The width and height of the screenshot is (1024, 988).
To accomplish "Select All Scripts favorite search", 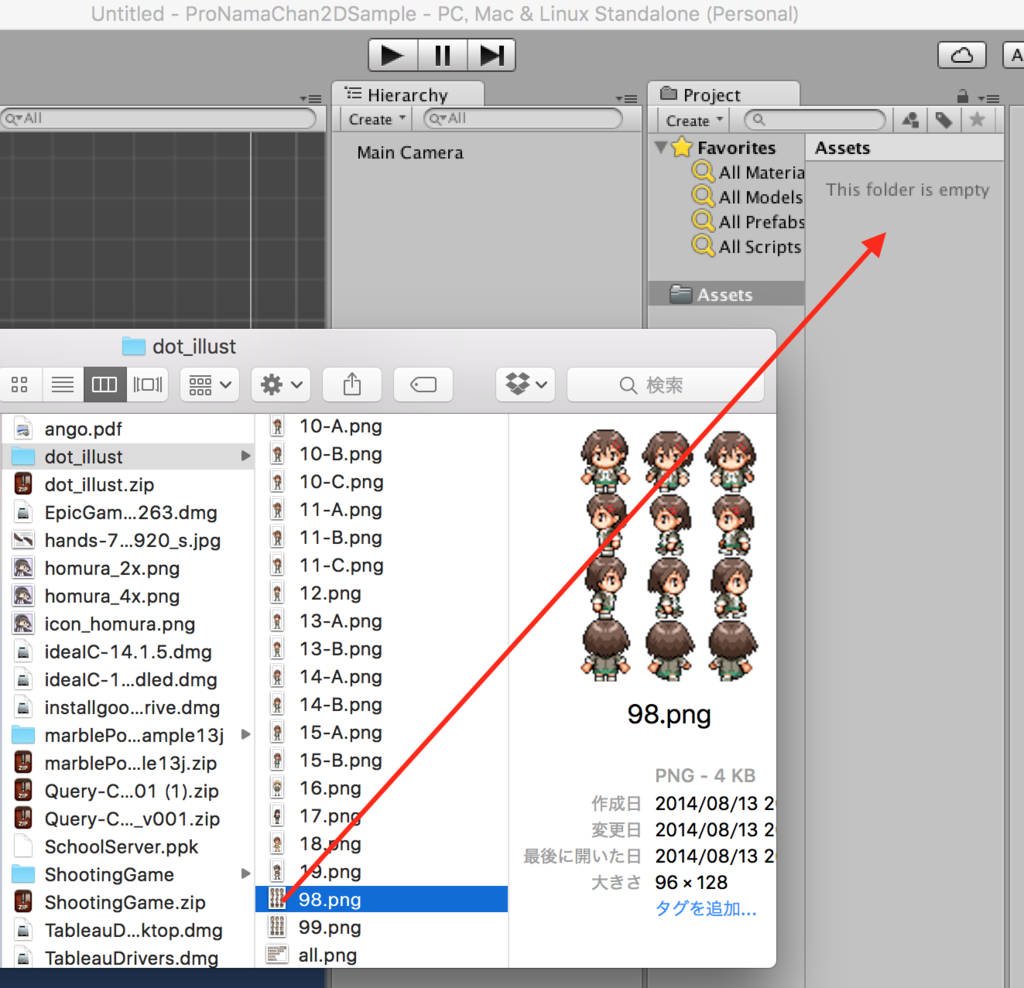I will click(x=746, y=246).
